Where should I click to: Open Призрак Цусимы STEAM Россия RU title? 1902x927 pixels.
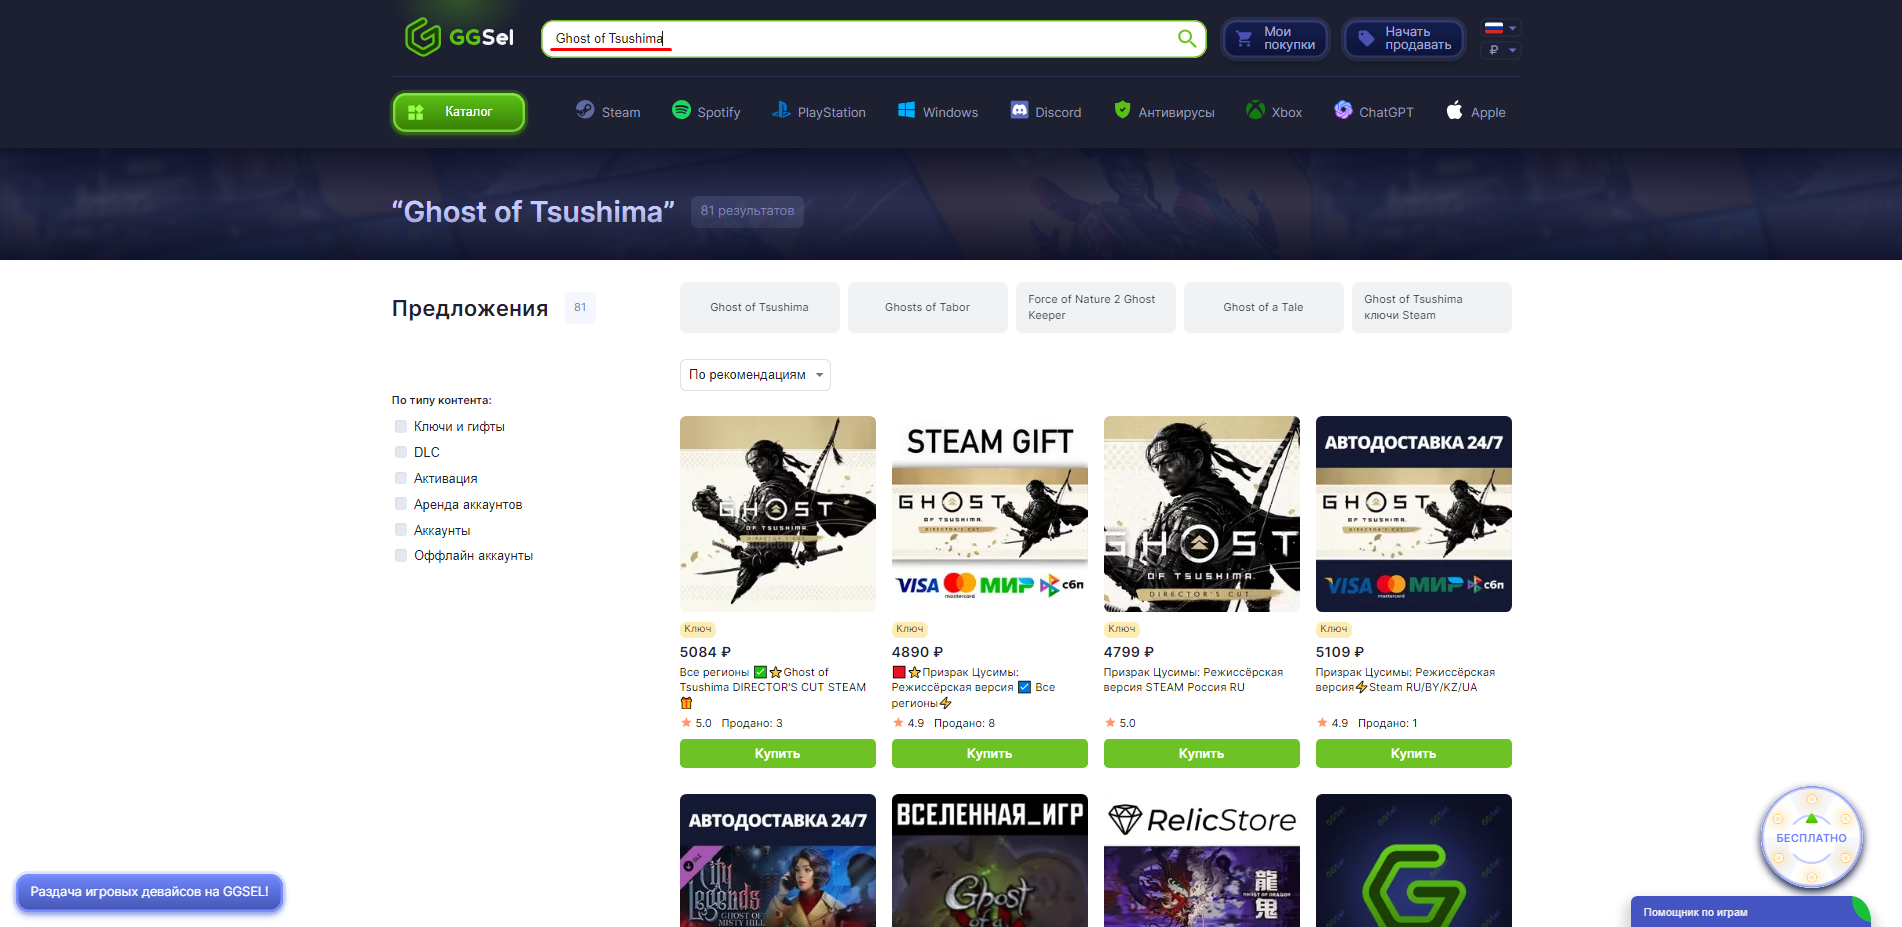pyautogui.click(x=1193, y=680)
